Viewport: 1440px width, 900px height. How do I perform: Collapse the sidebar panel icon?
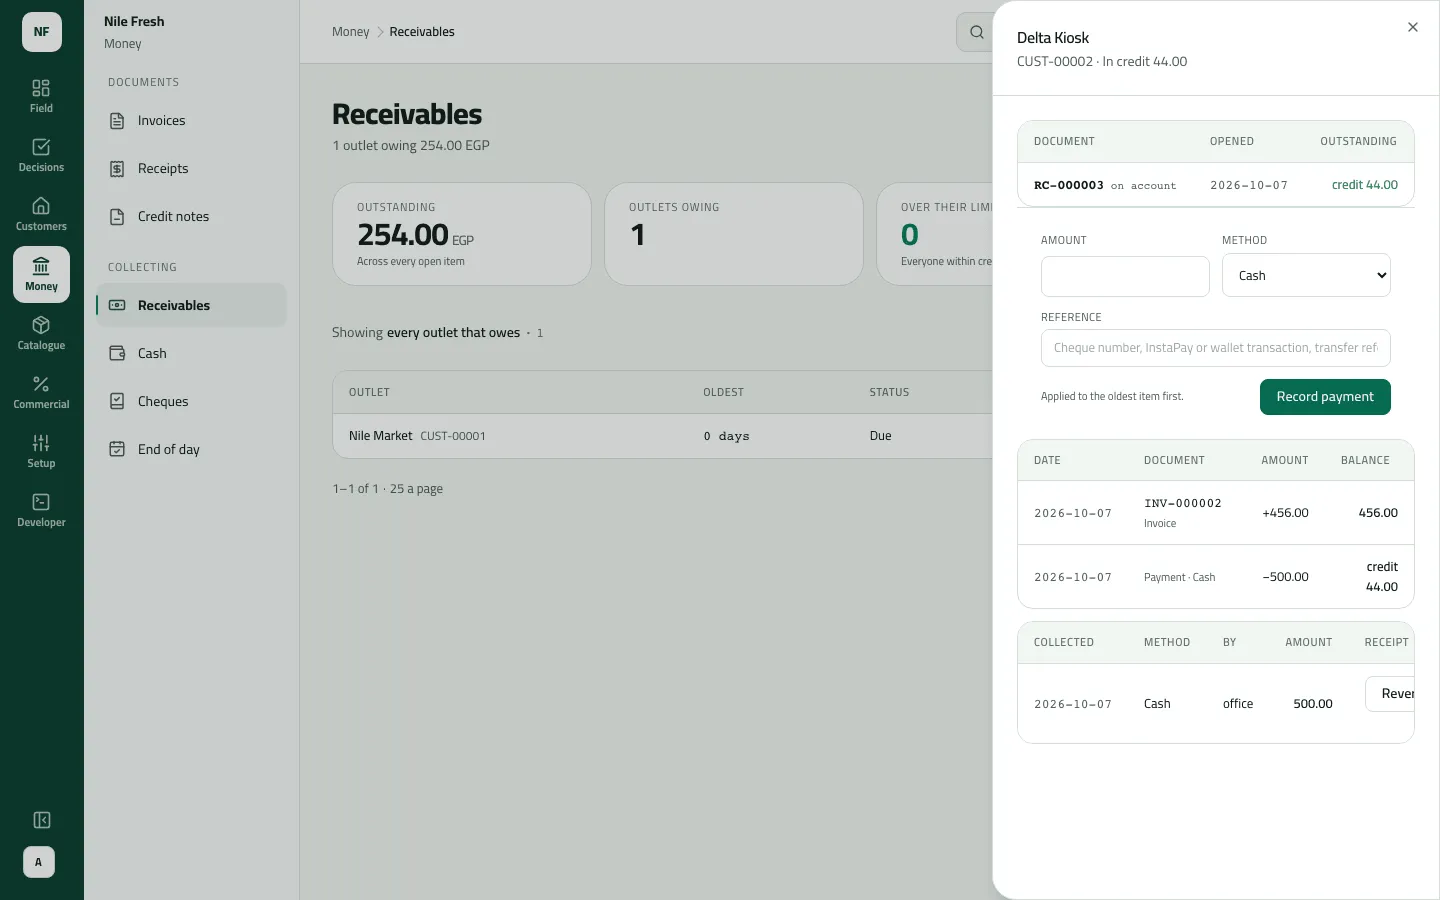tap(42, 820)
